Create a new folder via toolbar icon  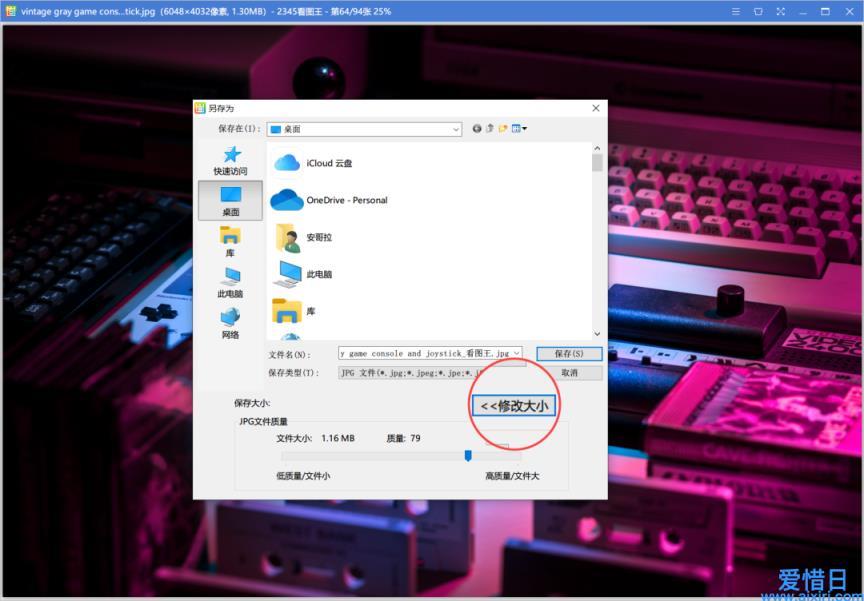(503, 129)
